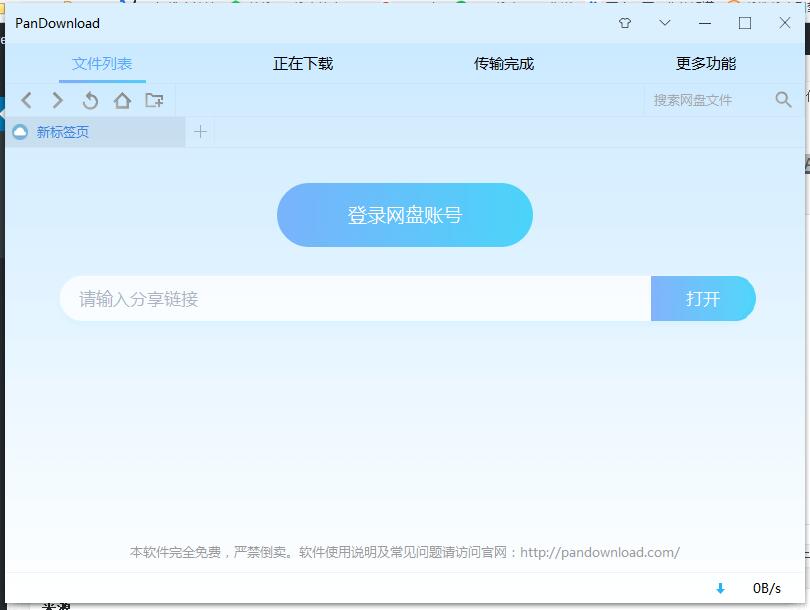Open the 更多功能 tab

tap(706, 64)
